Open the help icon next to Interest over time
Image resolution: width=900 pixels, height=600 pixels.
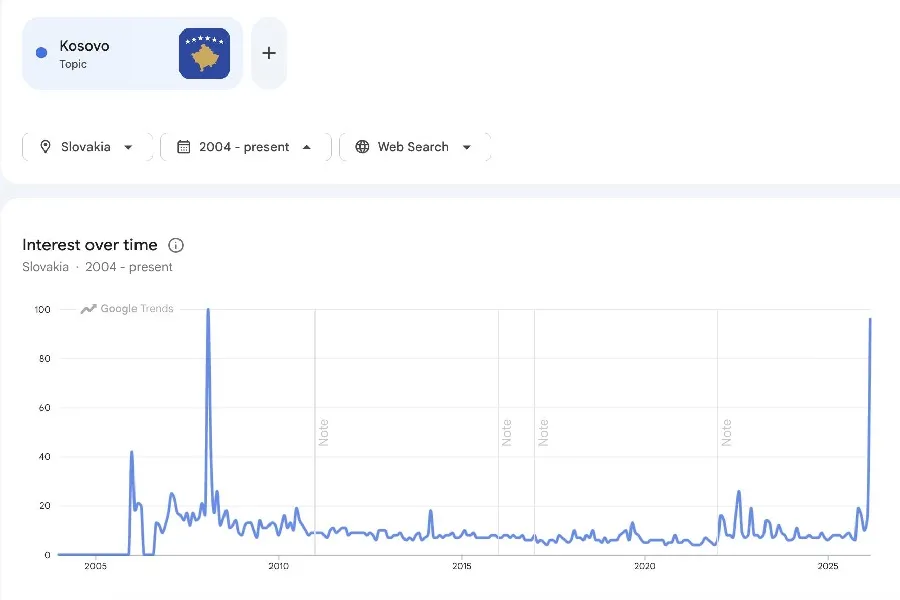coord(176,245)
